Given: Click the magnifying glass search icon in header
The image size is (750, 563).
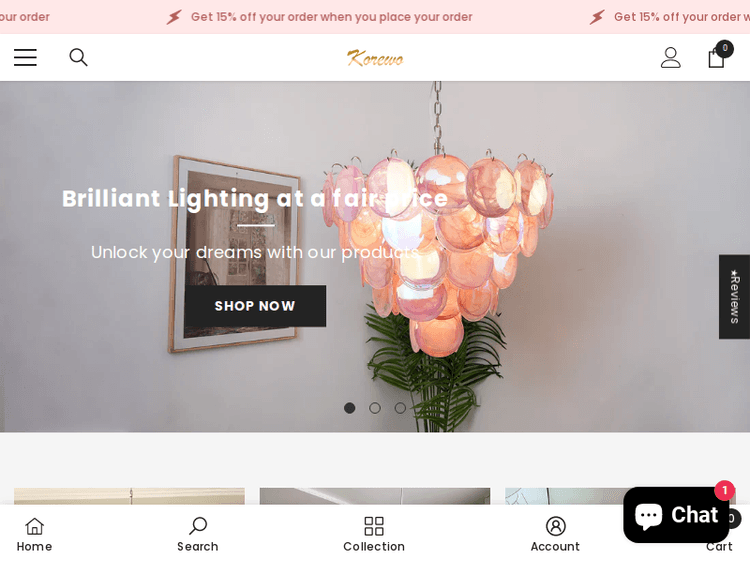Looking at the screenshot, I should [x=78, y=57].
